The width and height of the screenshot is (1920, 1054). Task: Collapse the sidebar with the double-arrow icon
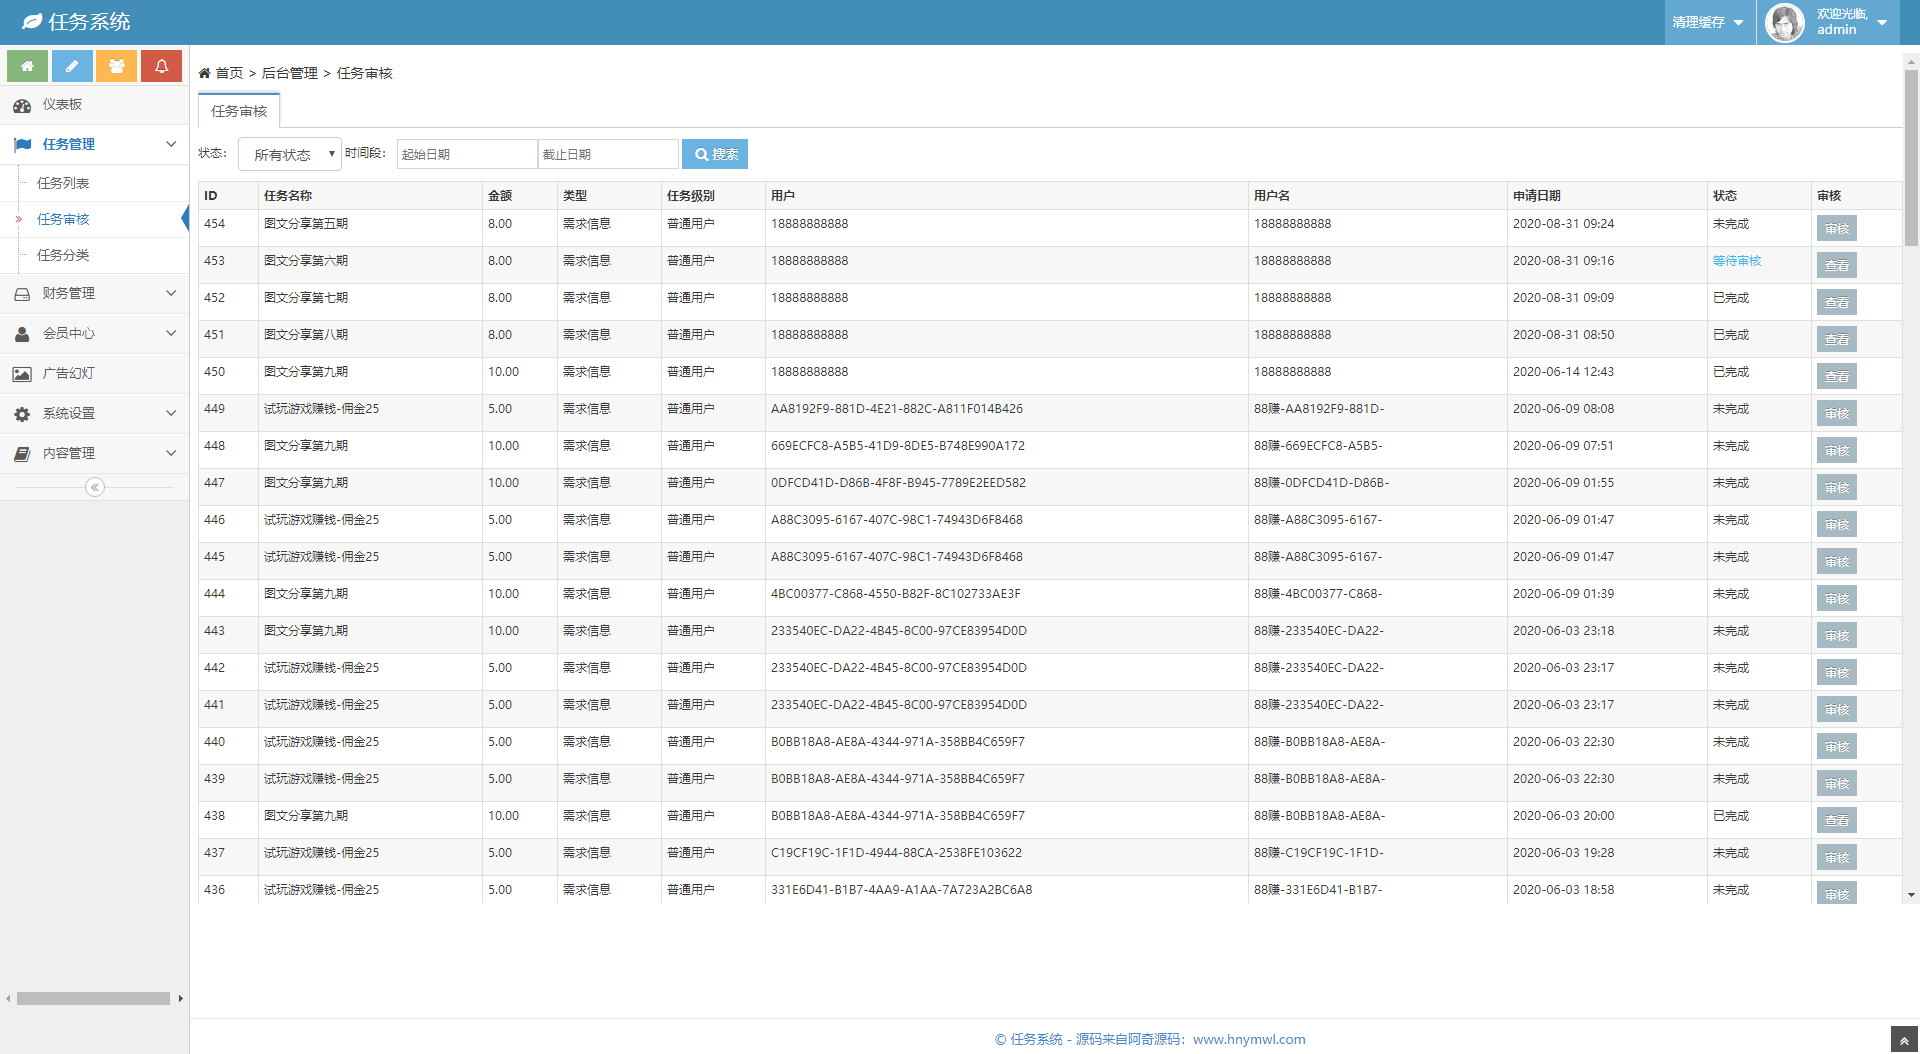[x=95, y=487]
